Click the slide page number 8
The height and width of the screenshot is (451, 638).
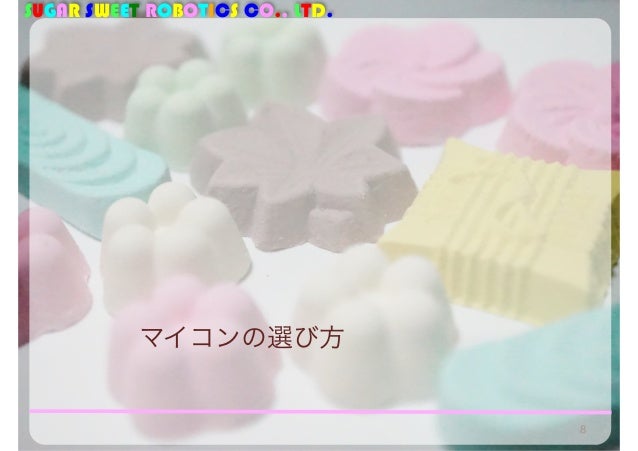583,429
